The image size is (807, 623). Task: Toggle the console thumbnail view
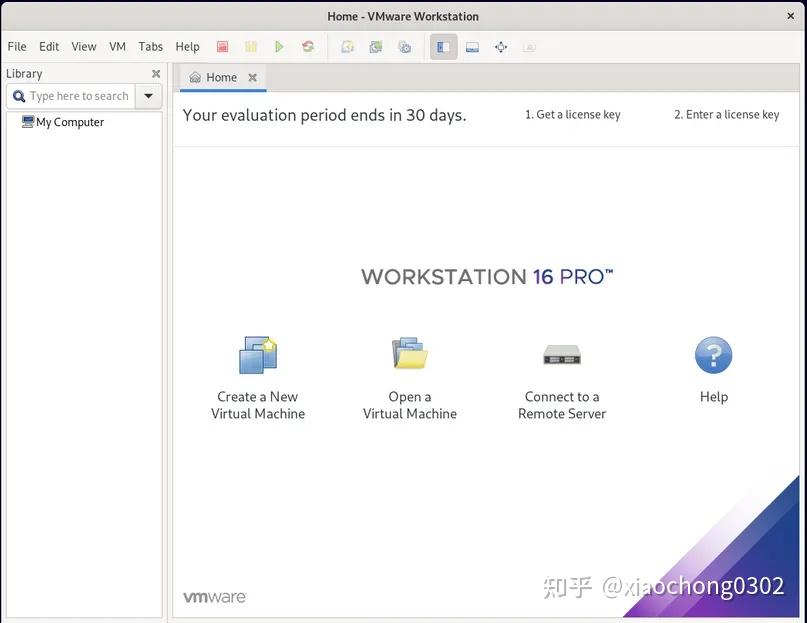[x=472, y=46]
